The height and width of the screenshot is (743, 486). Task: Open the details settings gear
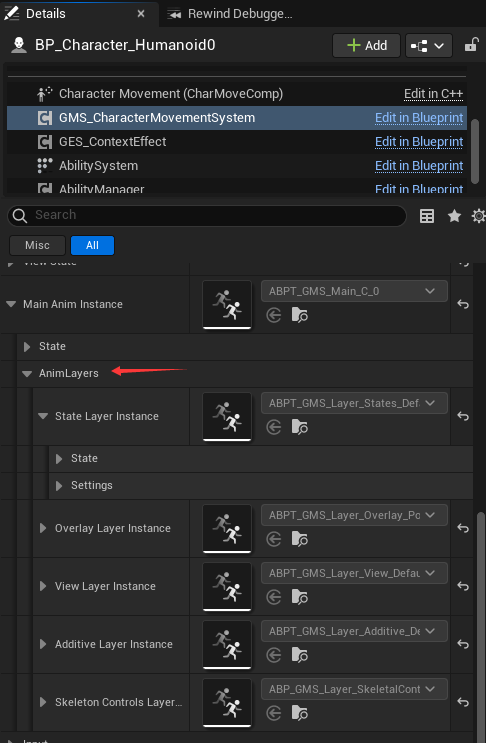tap(478, 216)
